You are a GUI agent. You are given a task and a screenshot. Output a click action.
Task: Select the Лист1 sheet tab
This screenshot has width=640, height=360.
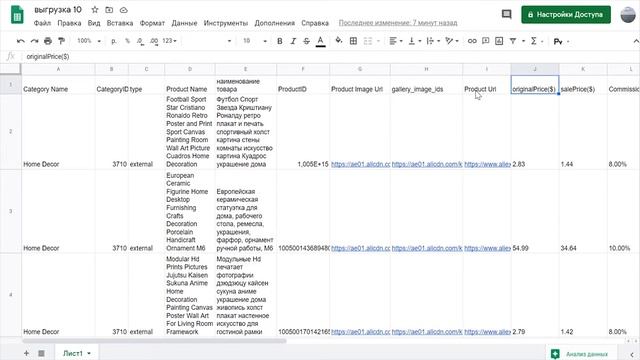[73, 353]
